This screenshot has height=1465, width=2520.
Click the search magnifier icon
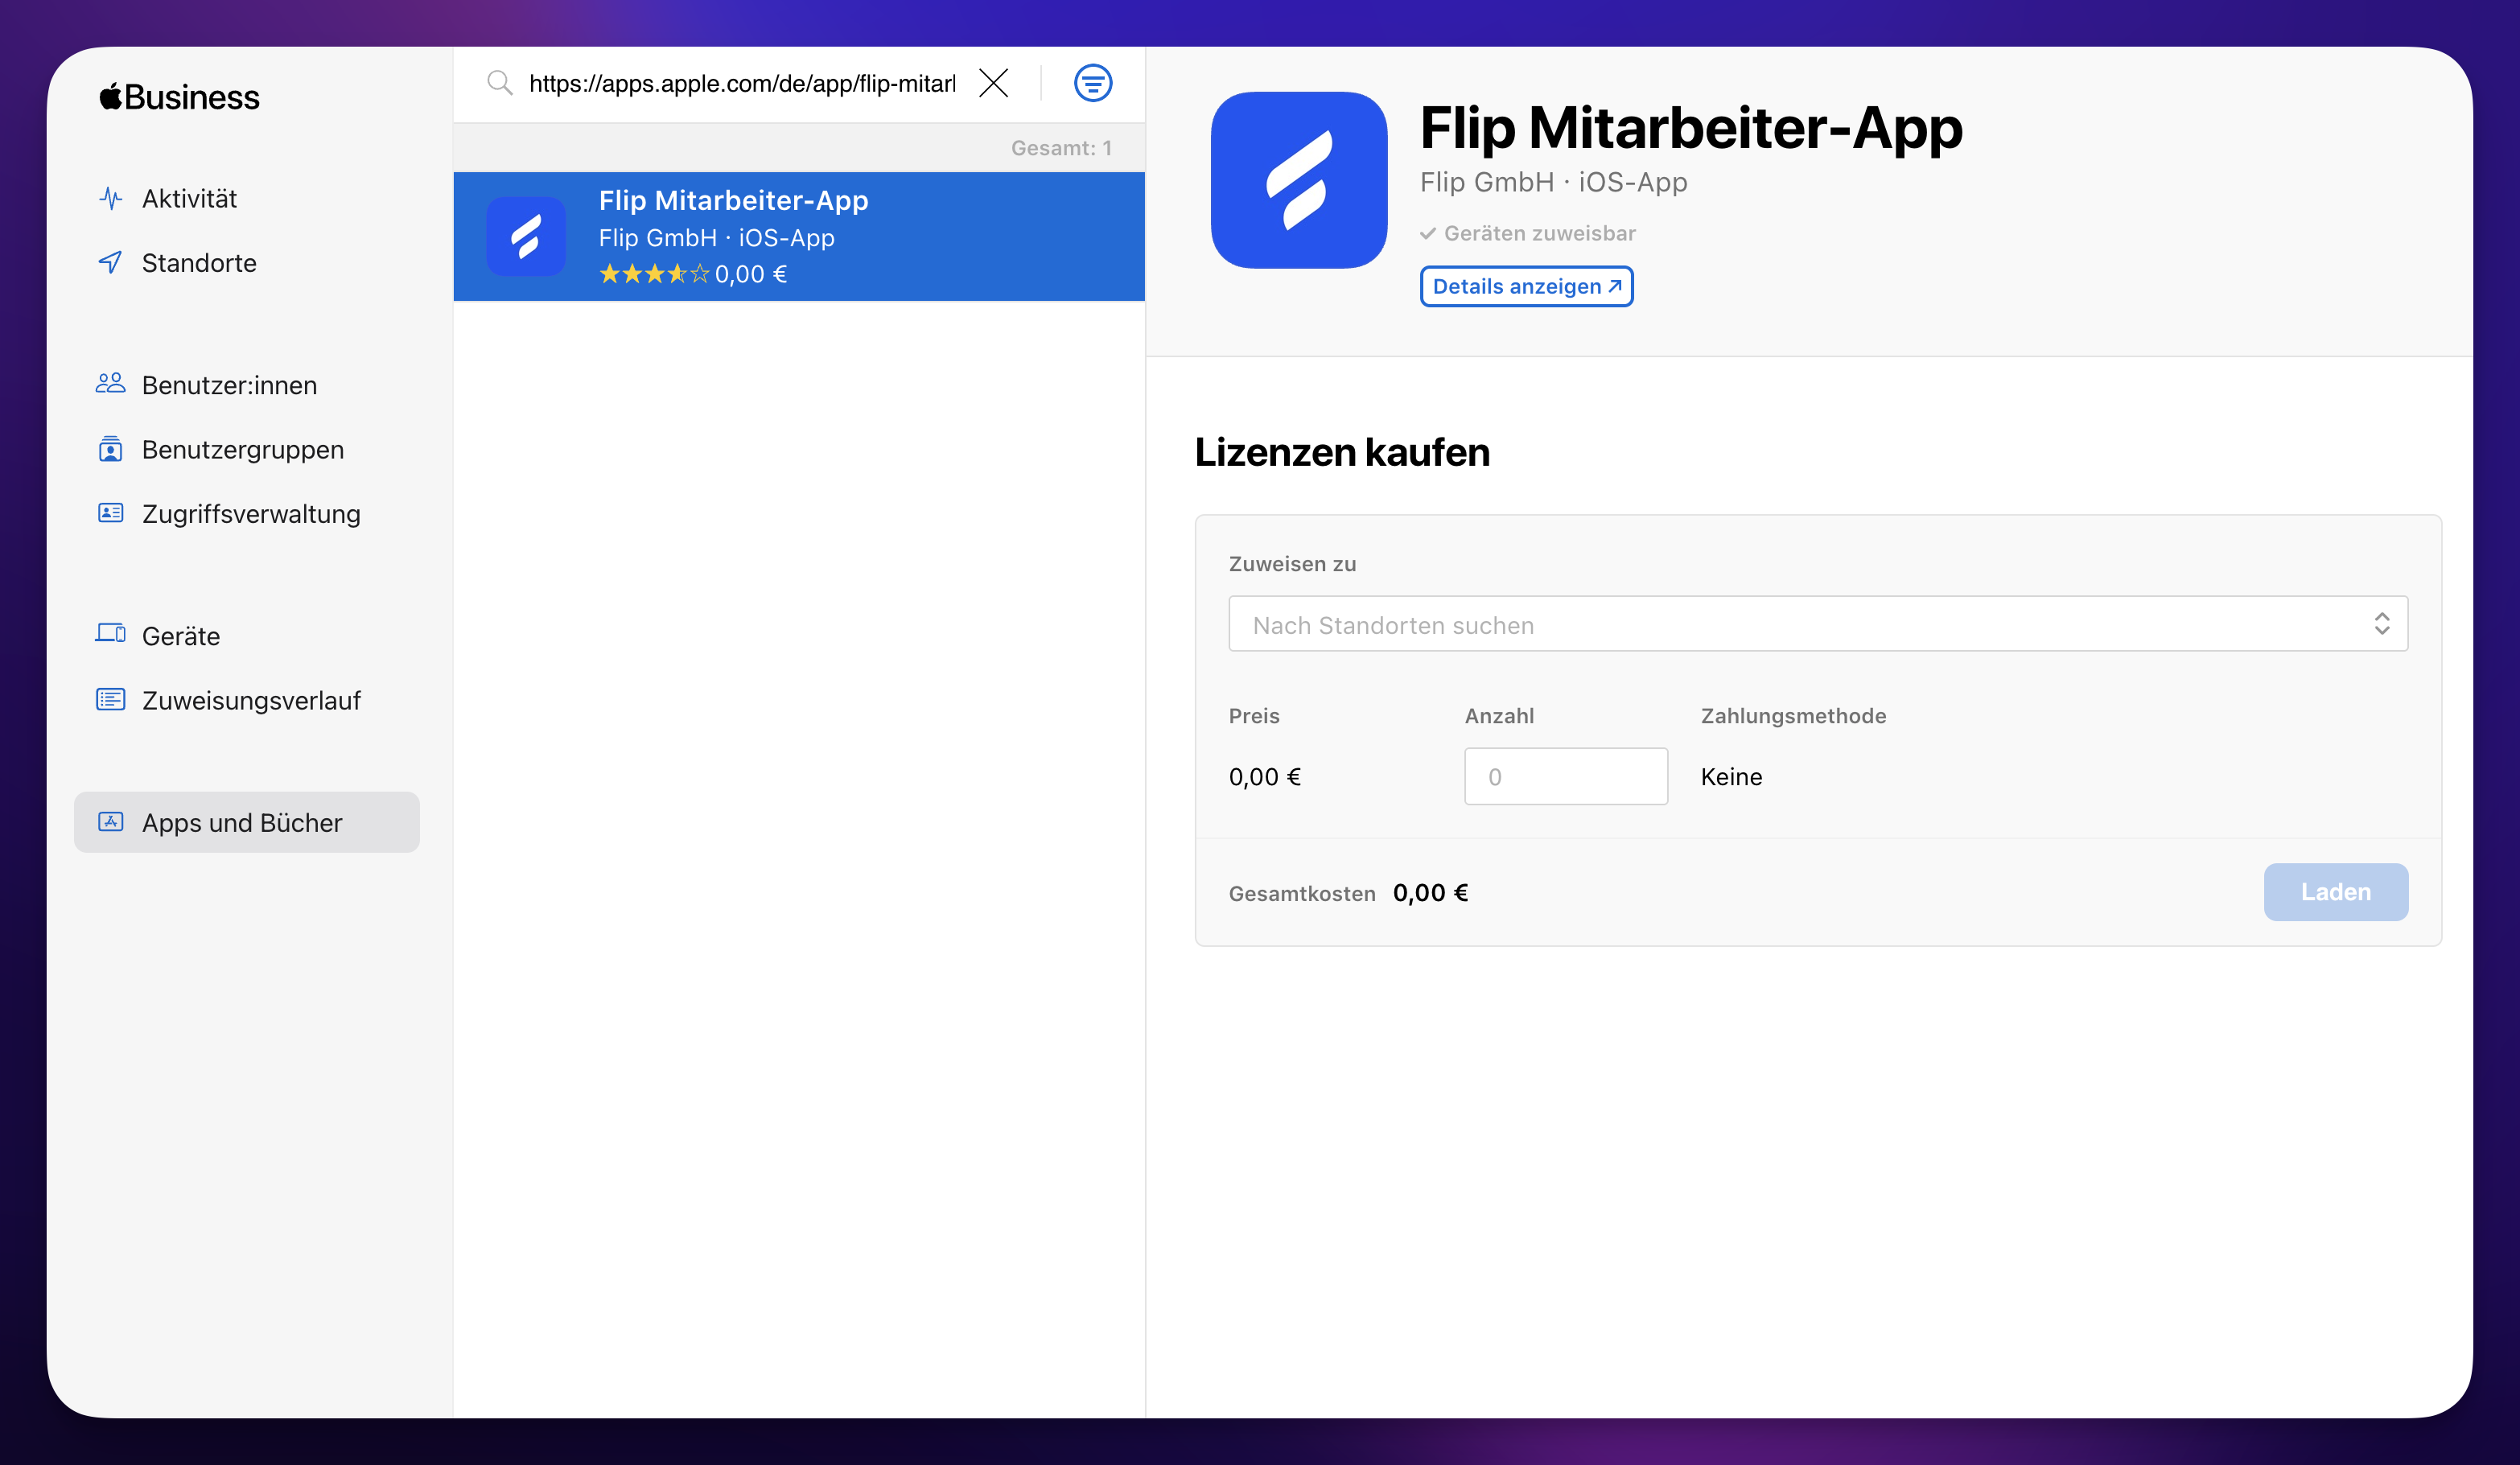[x=500, y=84]
